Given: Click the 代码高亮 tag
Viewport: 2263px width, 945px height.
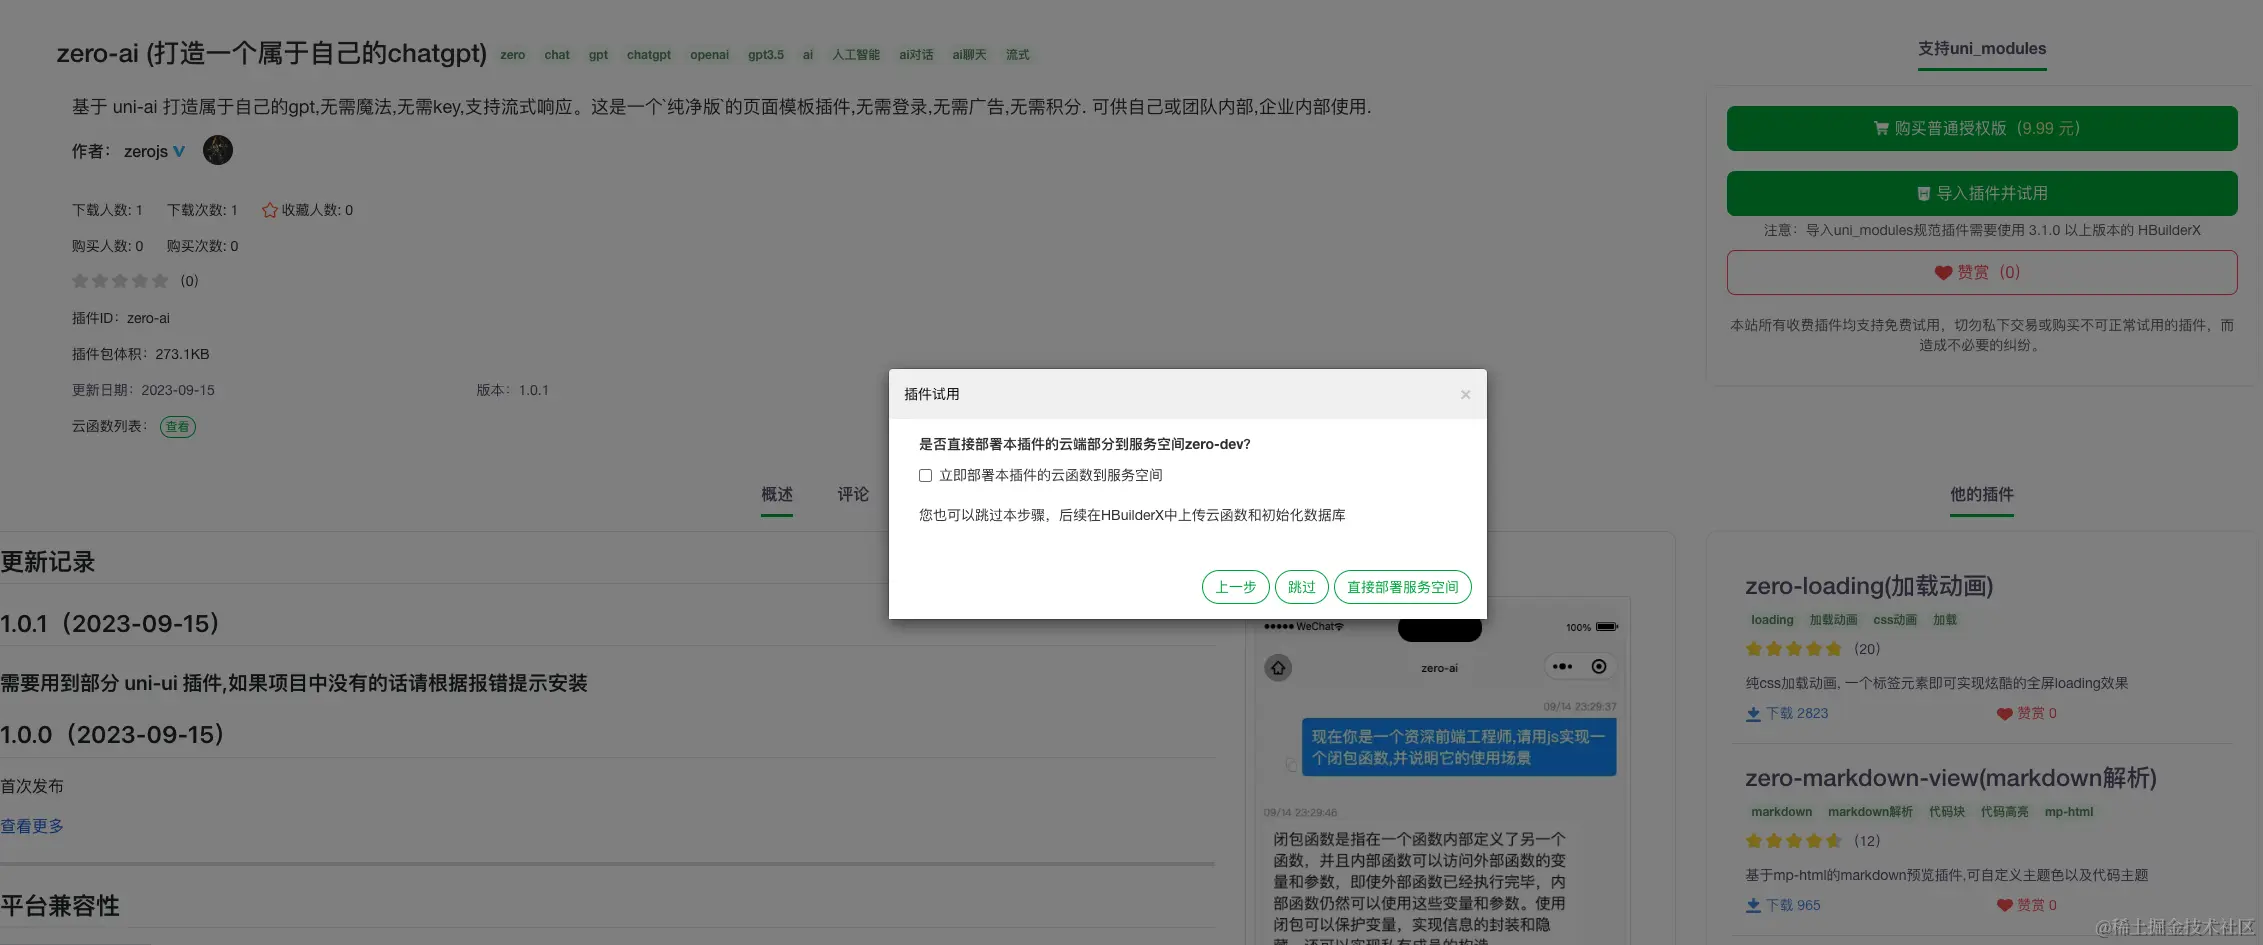Looking at the screenshot, I should [x=2004, y=812].
